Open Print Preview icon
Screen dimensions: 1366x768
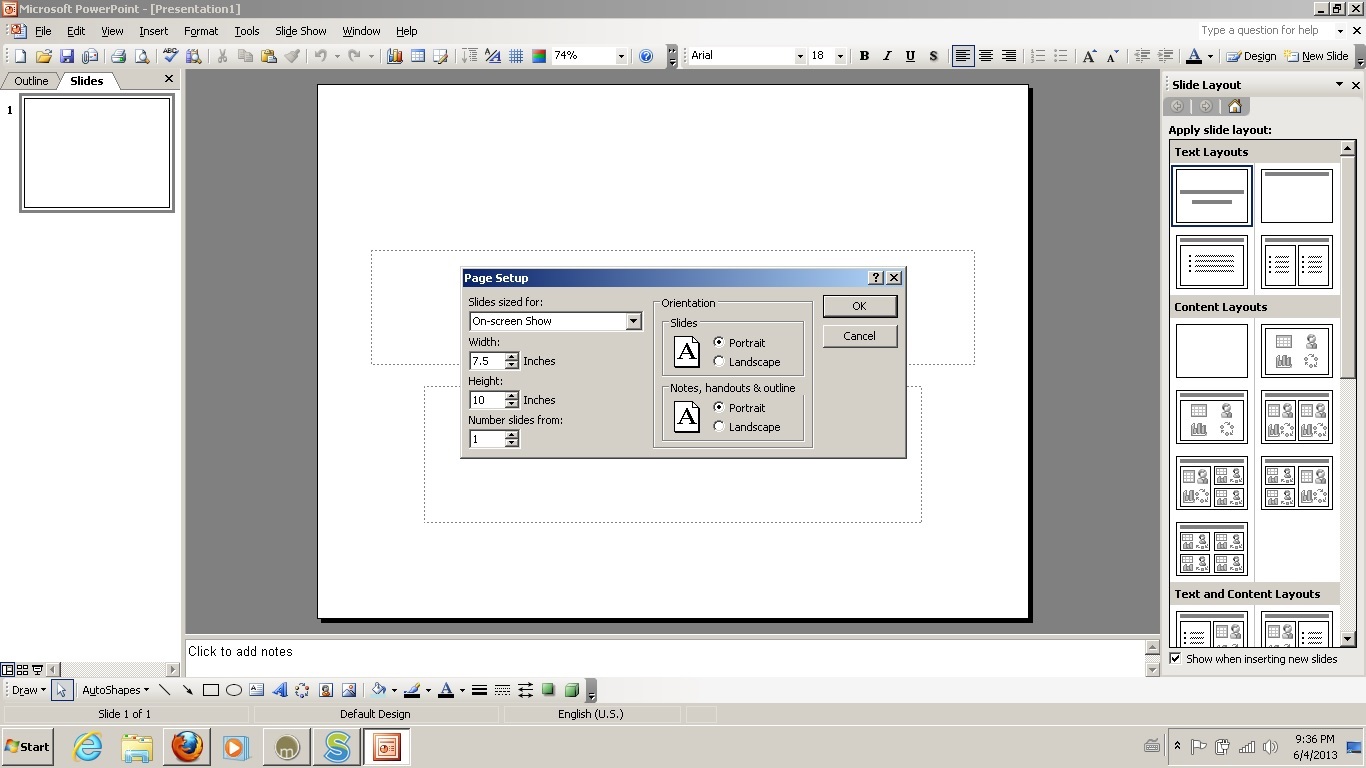142,56
